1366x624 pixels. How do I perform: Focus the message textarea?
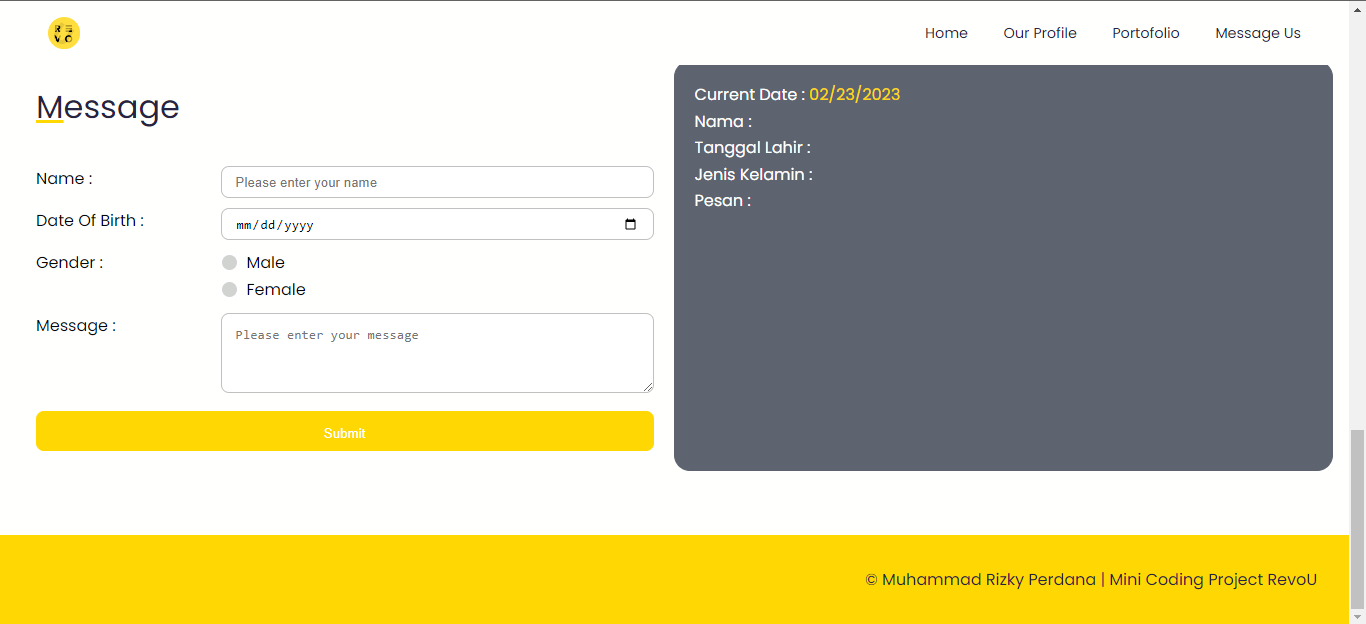437,352
